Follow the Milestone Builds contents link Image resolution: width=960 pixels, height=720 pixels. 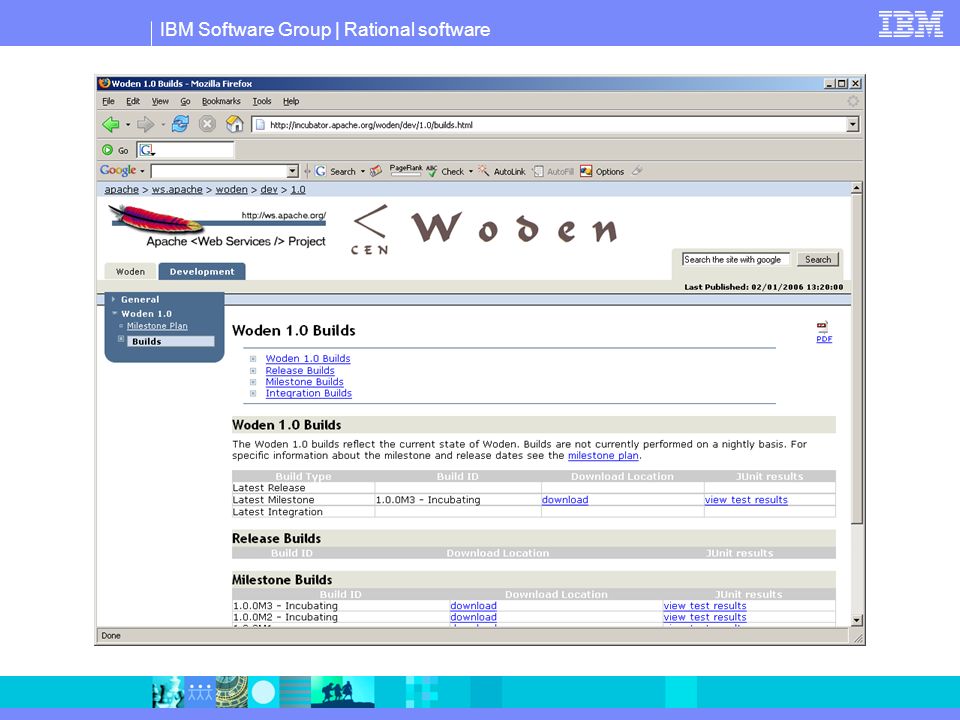tap(304, 381)
